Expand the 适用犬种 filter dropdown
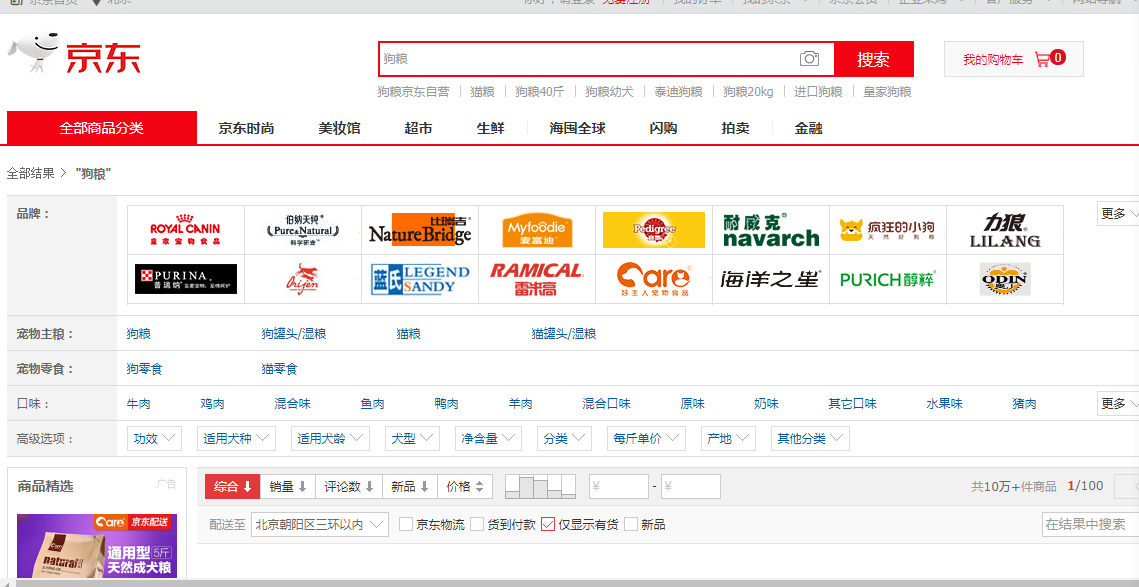1139x587 pixels. click(x=236, y=438)
